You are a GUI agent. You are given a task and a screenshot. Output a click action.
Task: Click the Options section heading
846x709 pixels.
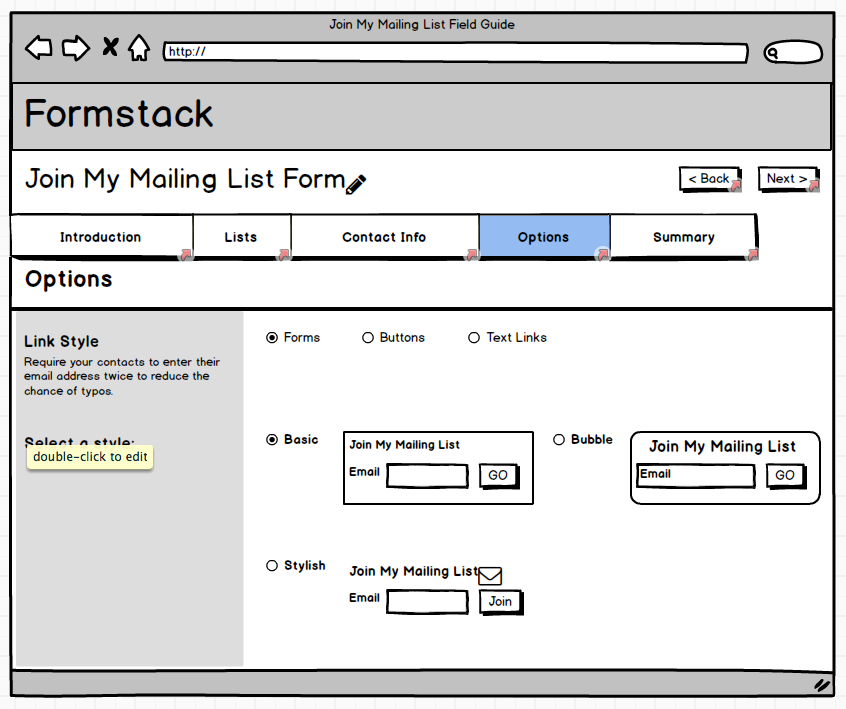[x=69, y=279]
